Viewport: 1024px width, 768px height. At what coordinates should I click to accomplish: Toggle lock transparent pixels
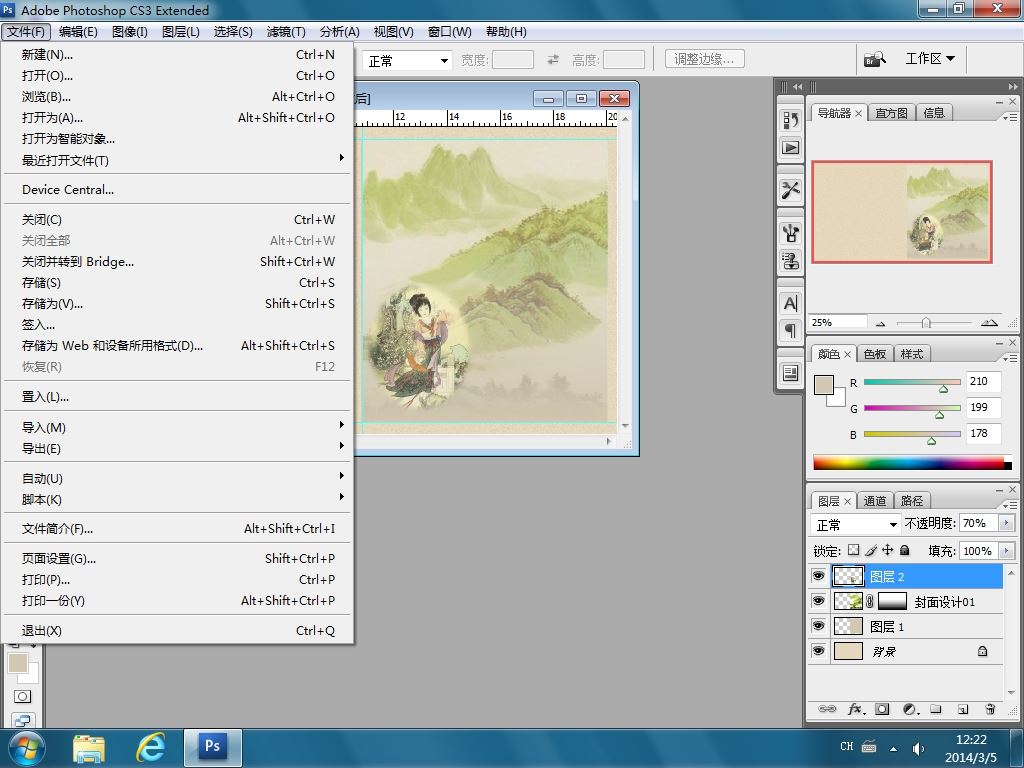click(853, 550)
